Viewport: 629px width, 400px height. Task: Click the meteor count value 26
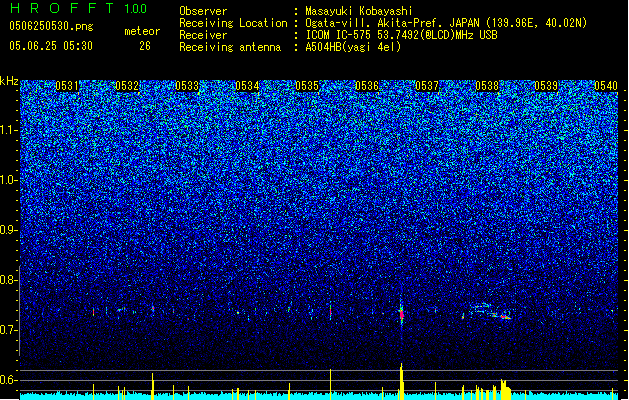click(x=145, y=46)
